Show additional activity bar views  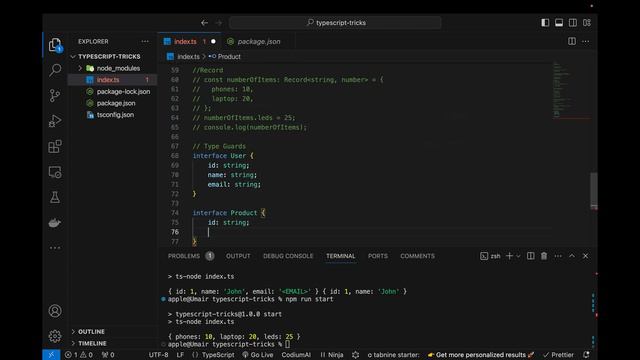(x=55, y=248)
